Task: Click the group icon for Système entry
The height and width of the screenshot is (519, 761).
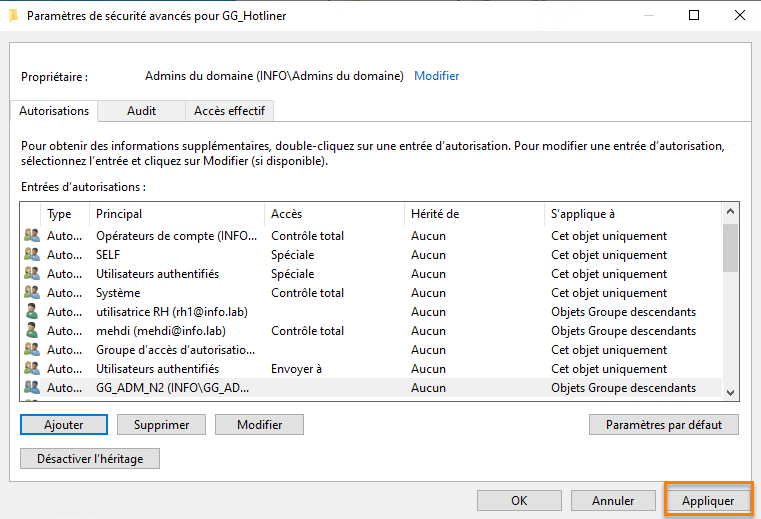Action: coord(32,293)
